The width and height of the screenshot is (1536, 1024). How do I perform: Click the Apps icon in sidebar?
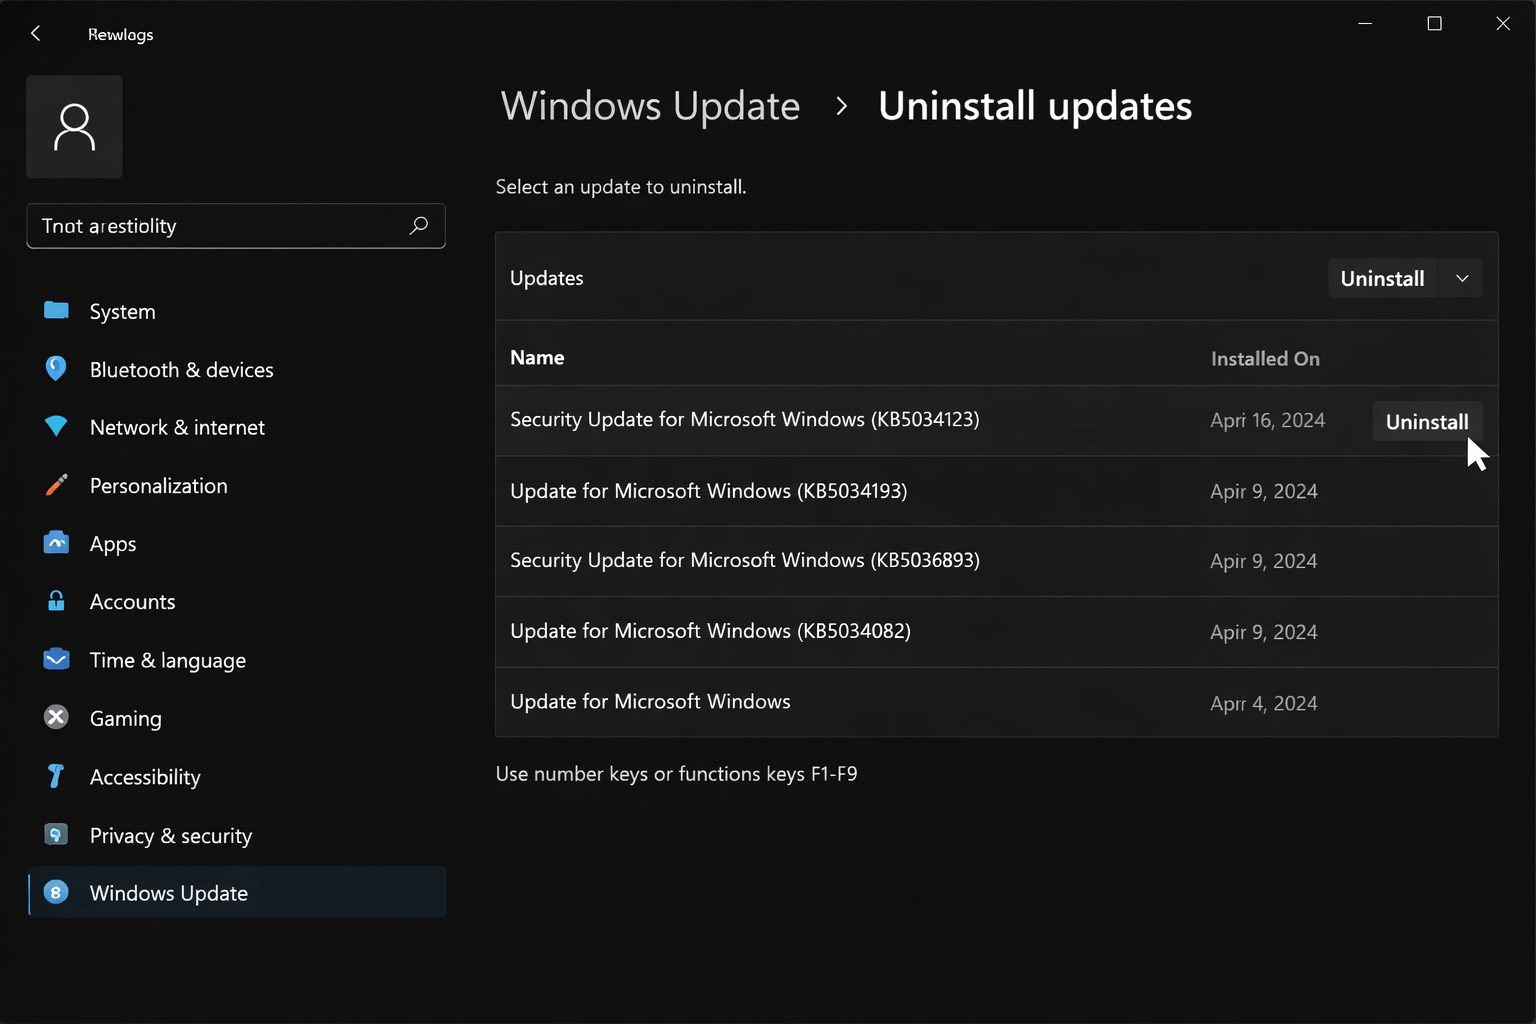[56, 543]
